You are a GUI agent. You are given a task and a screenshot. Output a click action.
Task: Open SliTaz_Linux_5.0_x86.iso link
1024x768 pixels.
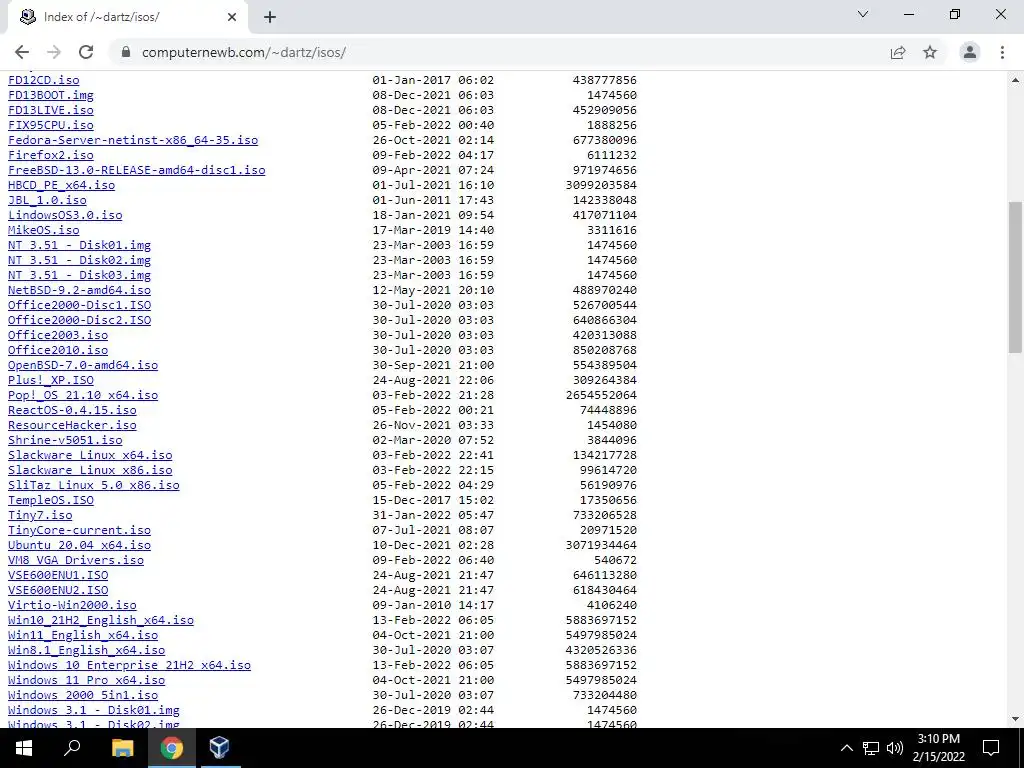coord(94,485)
